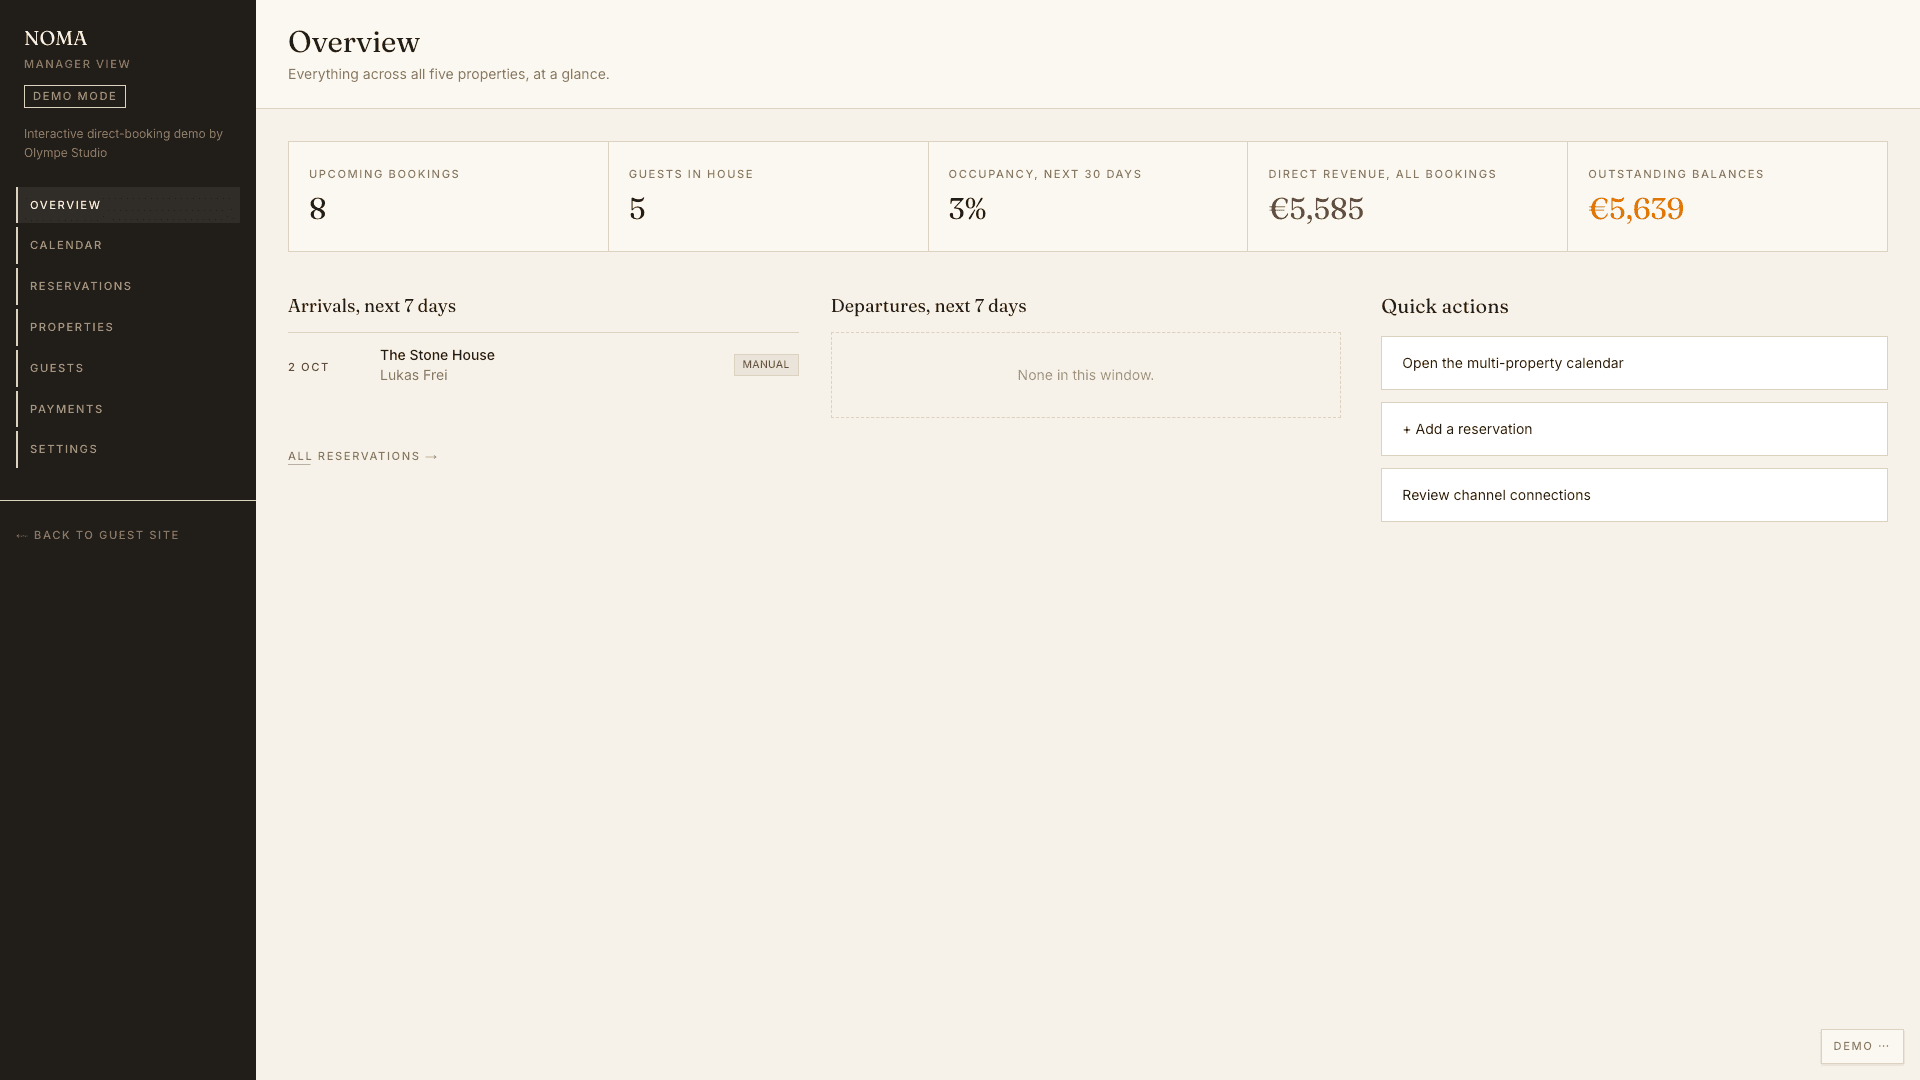This screenshot has height=1080, width=1920.
Task: Go to Payments page
Action: 128,409
